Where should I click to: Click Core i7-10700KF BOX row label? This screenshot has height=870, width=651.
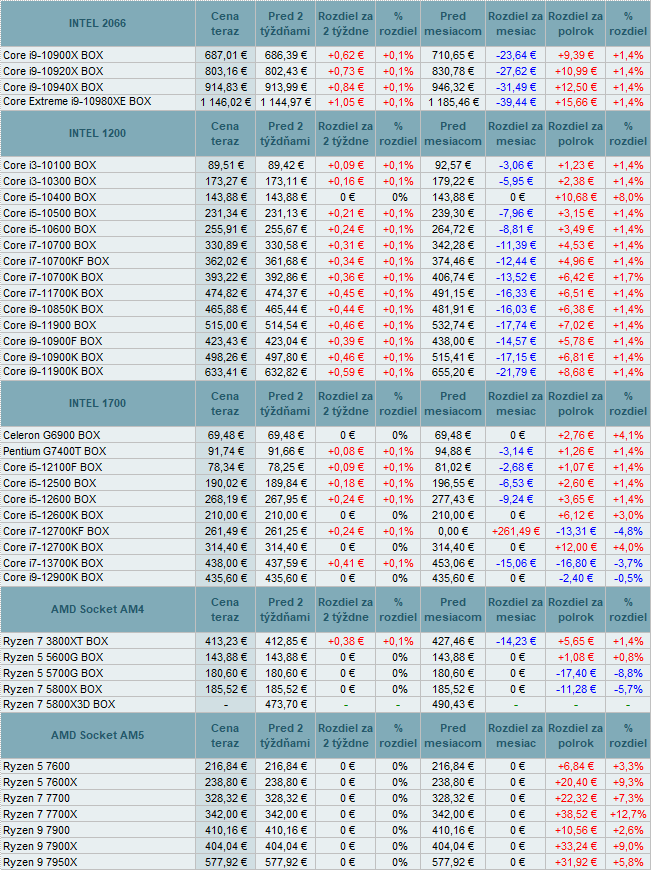tap(56, 261)
